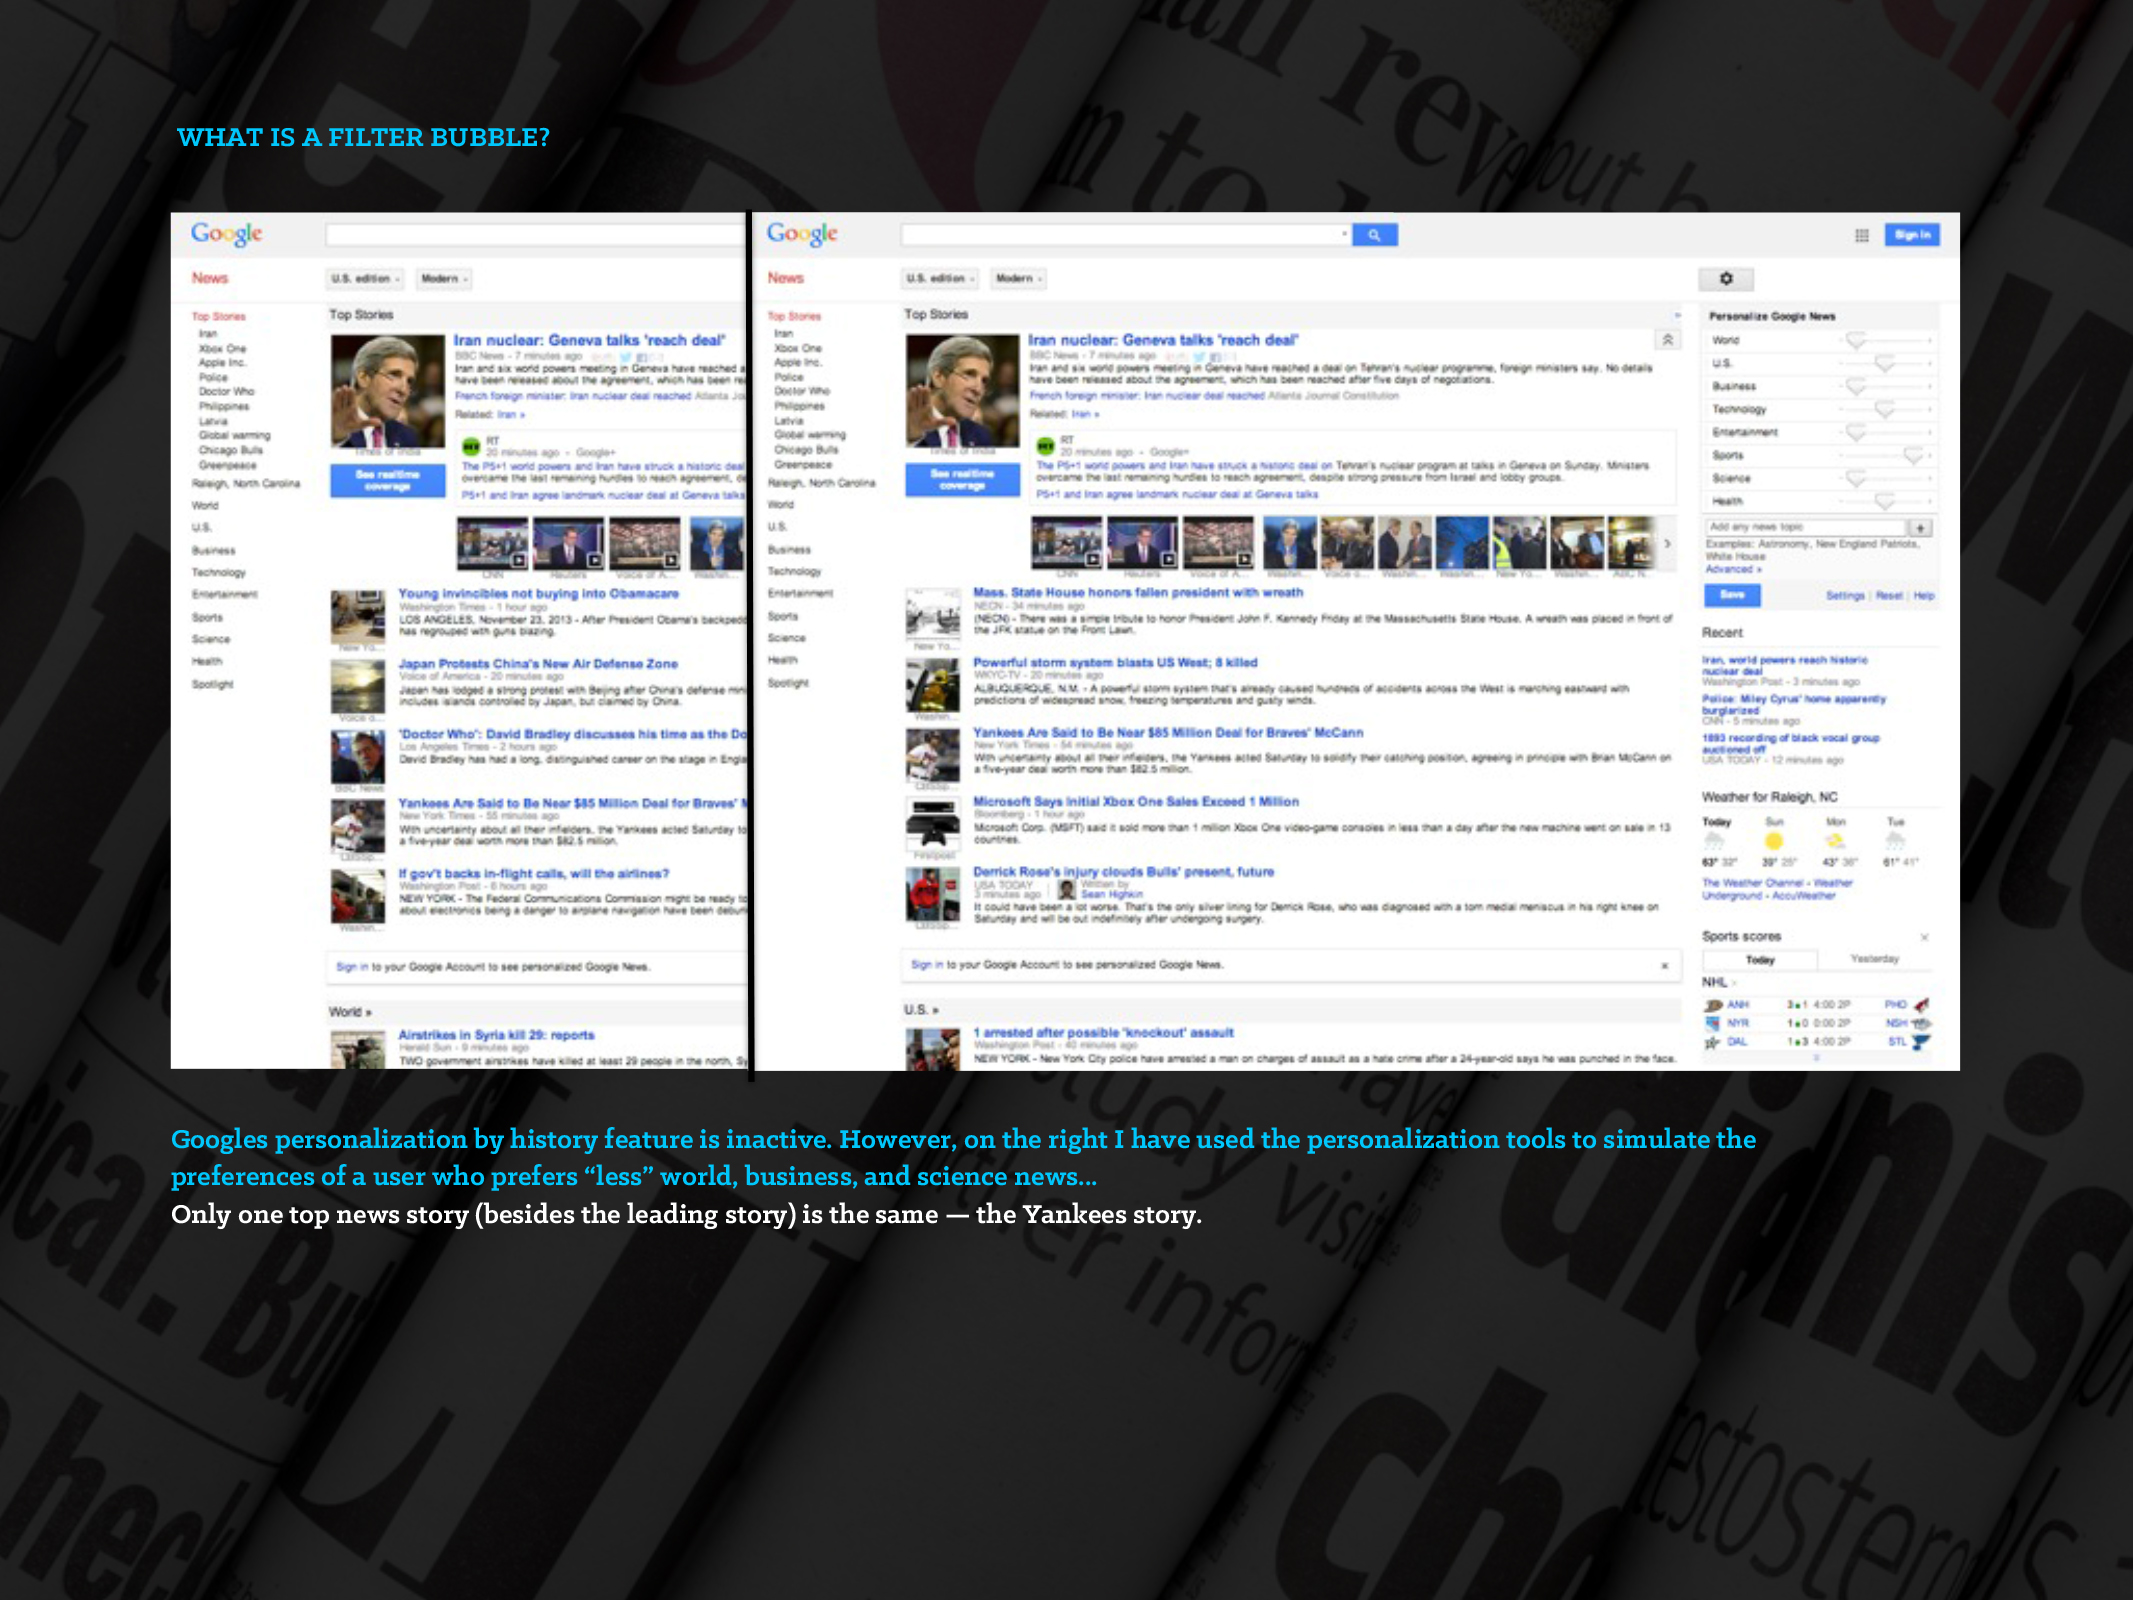Screen dimensions: 2133x1600
Task: Click See realtime coverage in left screenshot
Action: (x=387, y=480)
